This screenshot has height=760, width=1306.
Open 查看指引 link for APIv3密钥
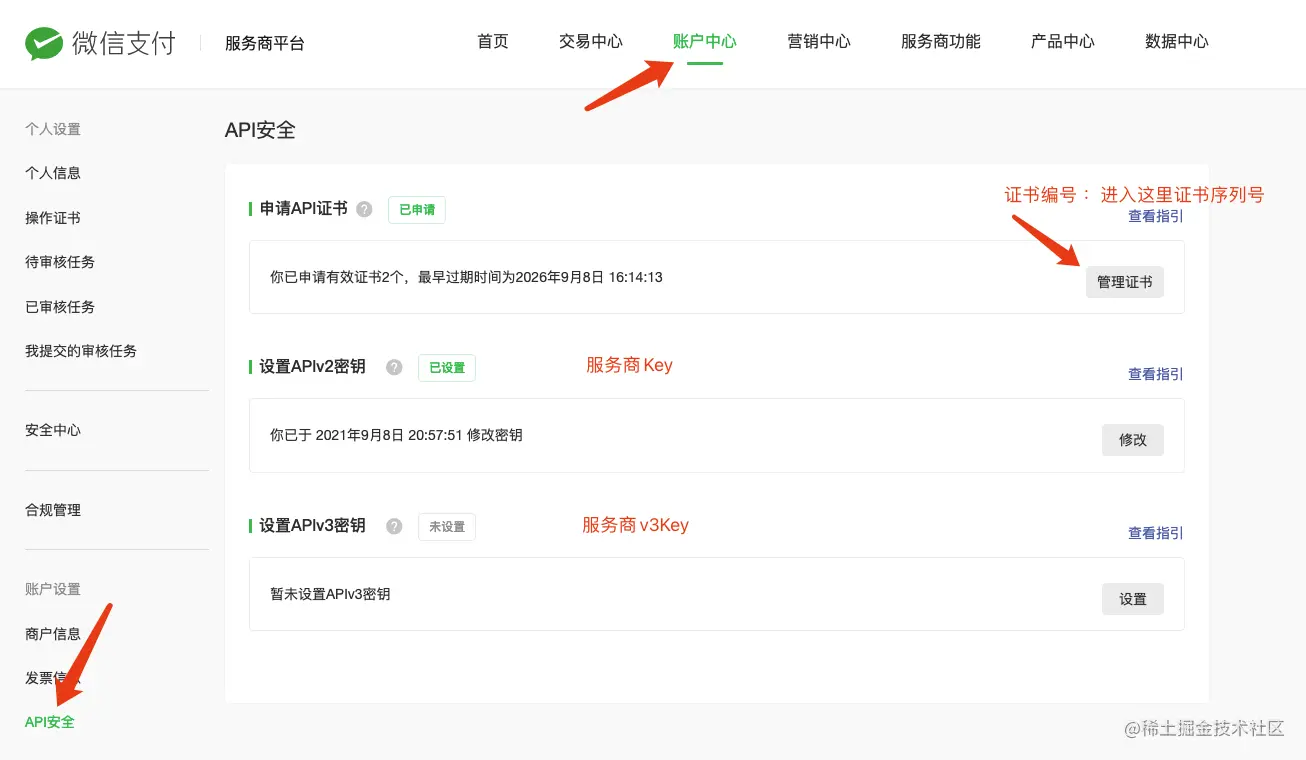click(1156, 533)
